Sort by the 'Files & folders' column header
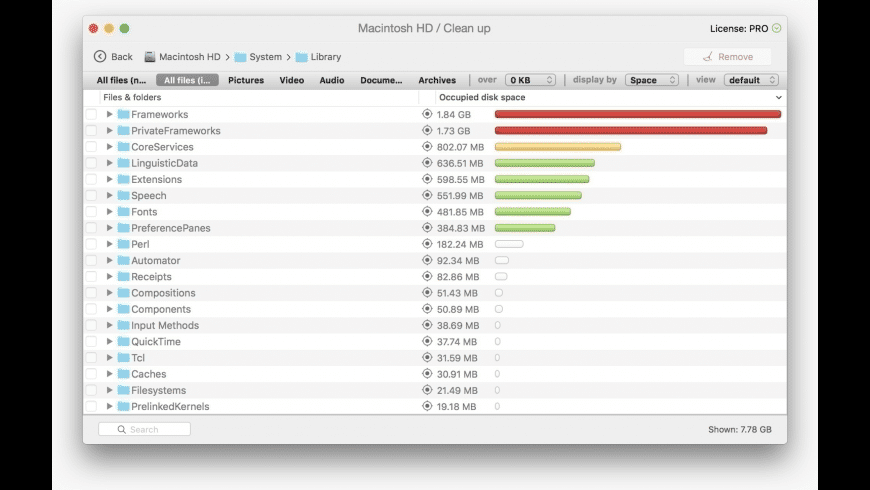The width and height of the screenshot is (870, 490). [x=132, y=97]
